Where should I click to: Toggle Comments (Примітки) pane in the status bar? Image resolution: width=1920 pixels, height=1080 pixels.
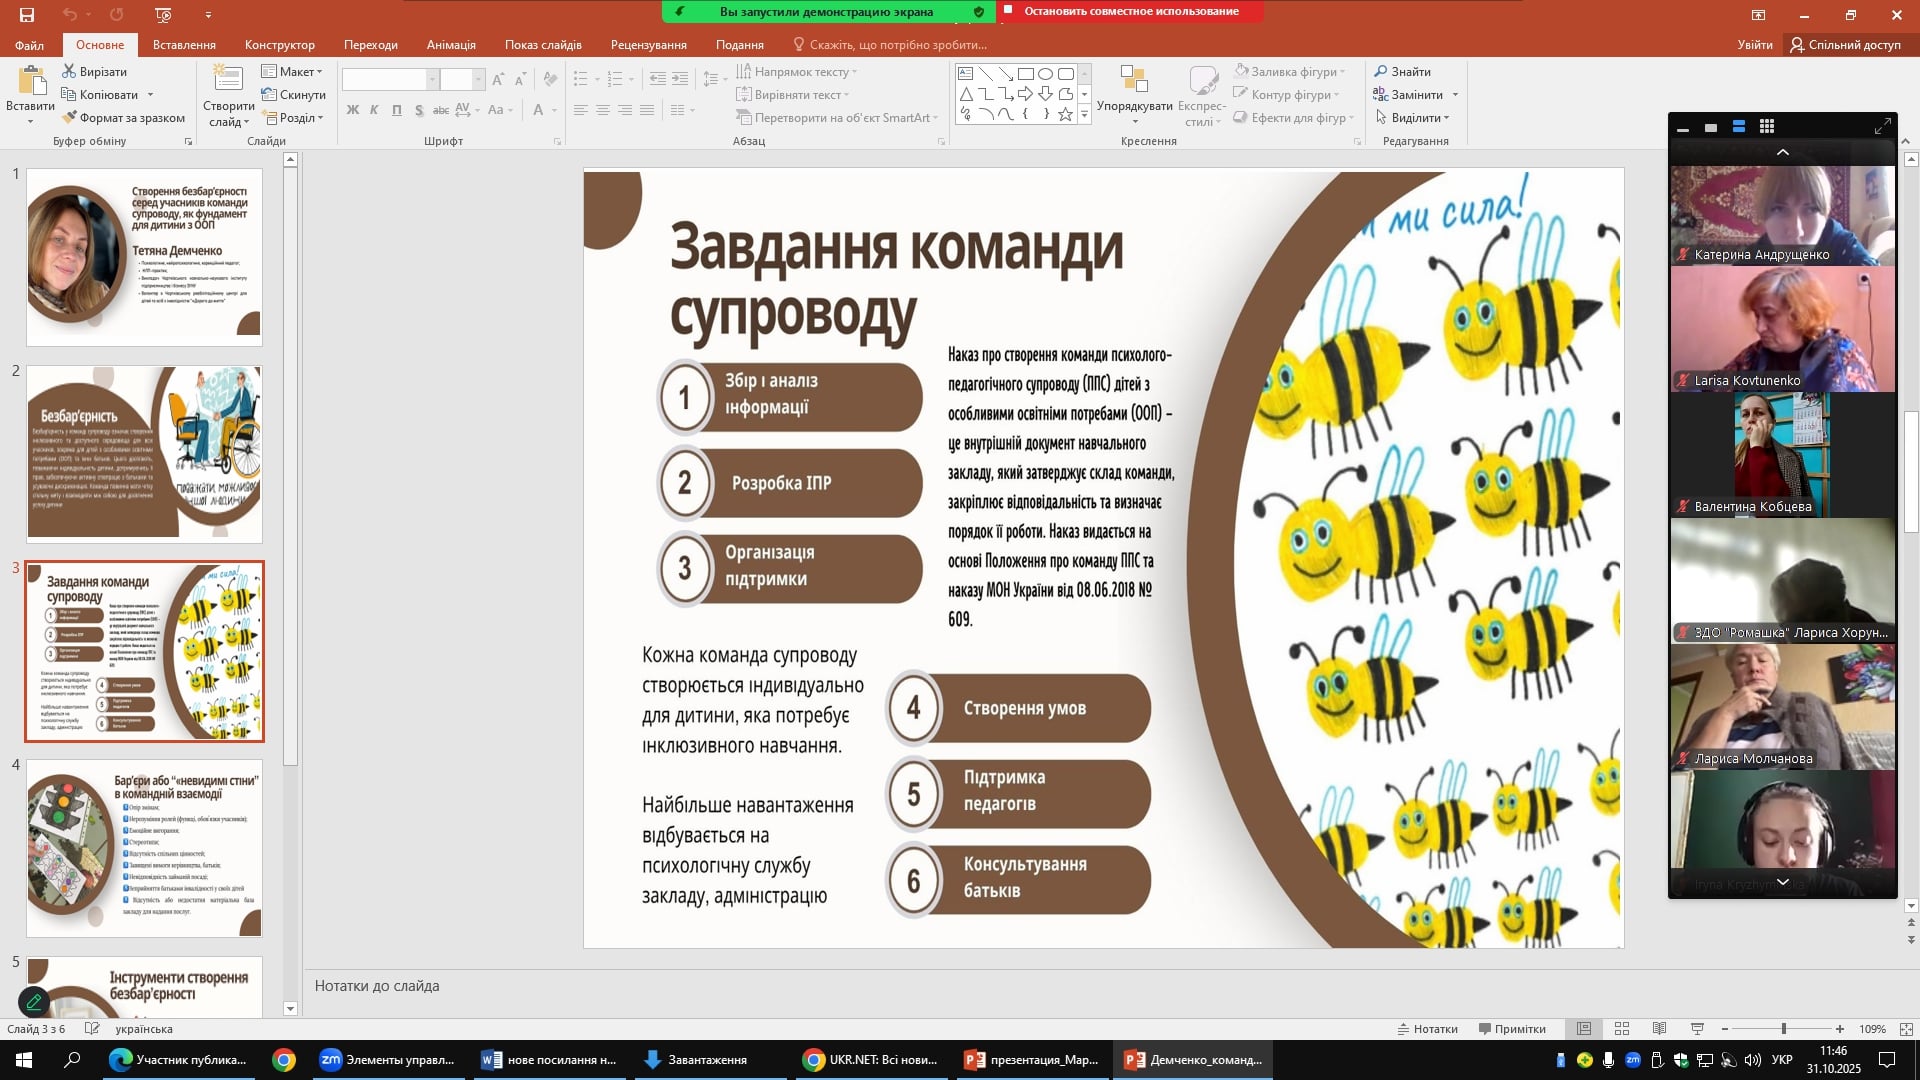click(1511, 1029)
